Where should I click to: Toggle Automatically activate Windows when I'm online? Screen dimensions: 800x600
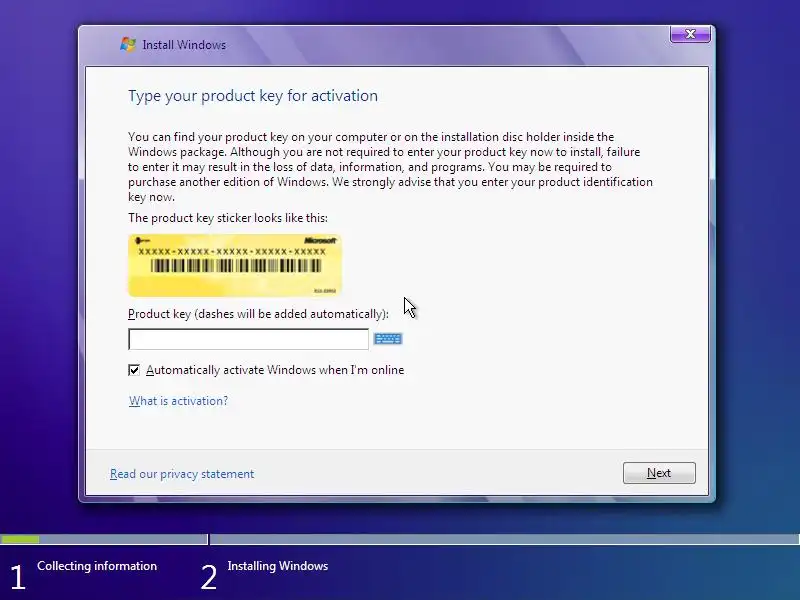pos(134,370)
